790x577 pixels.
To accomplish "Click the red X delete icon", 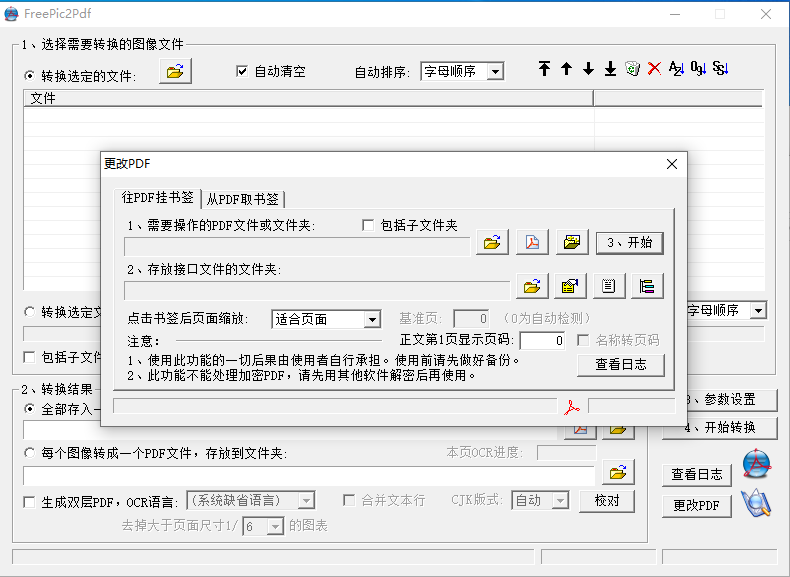I will coord(654,69).
